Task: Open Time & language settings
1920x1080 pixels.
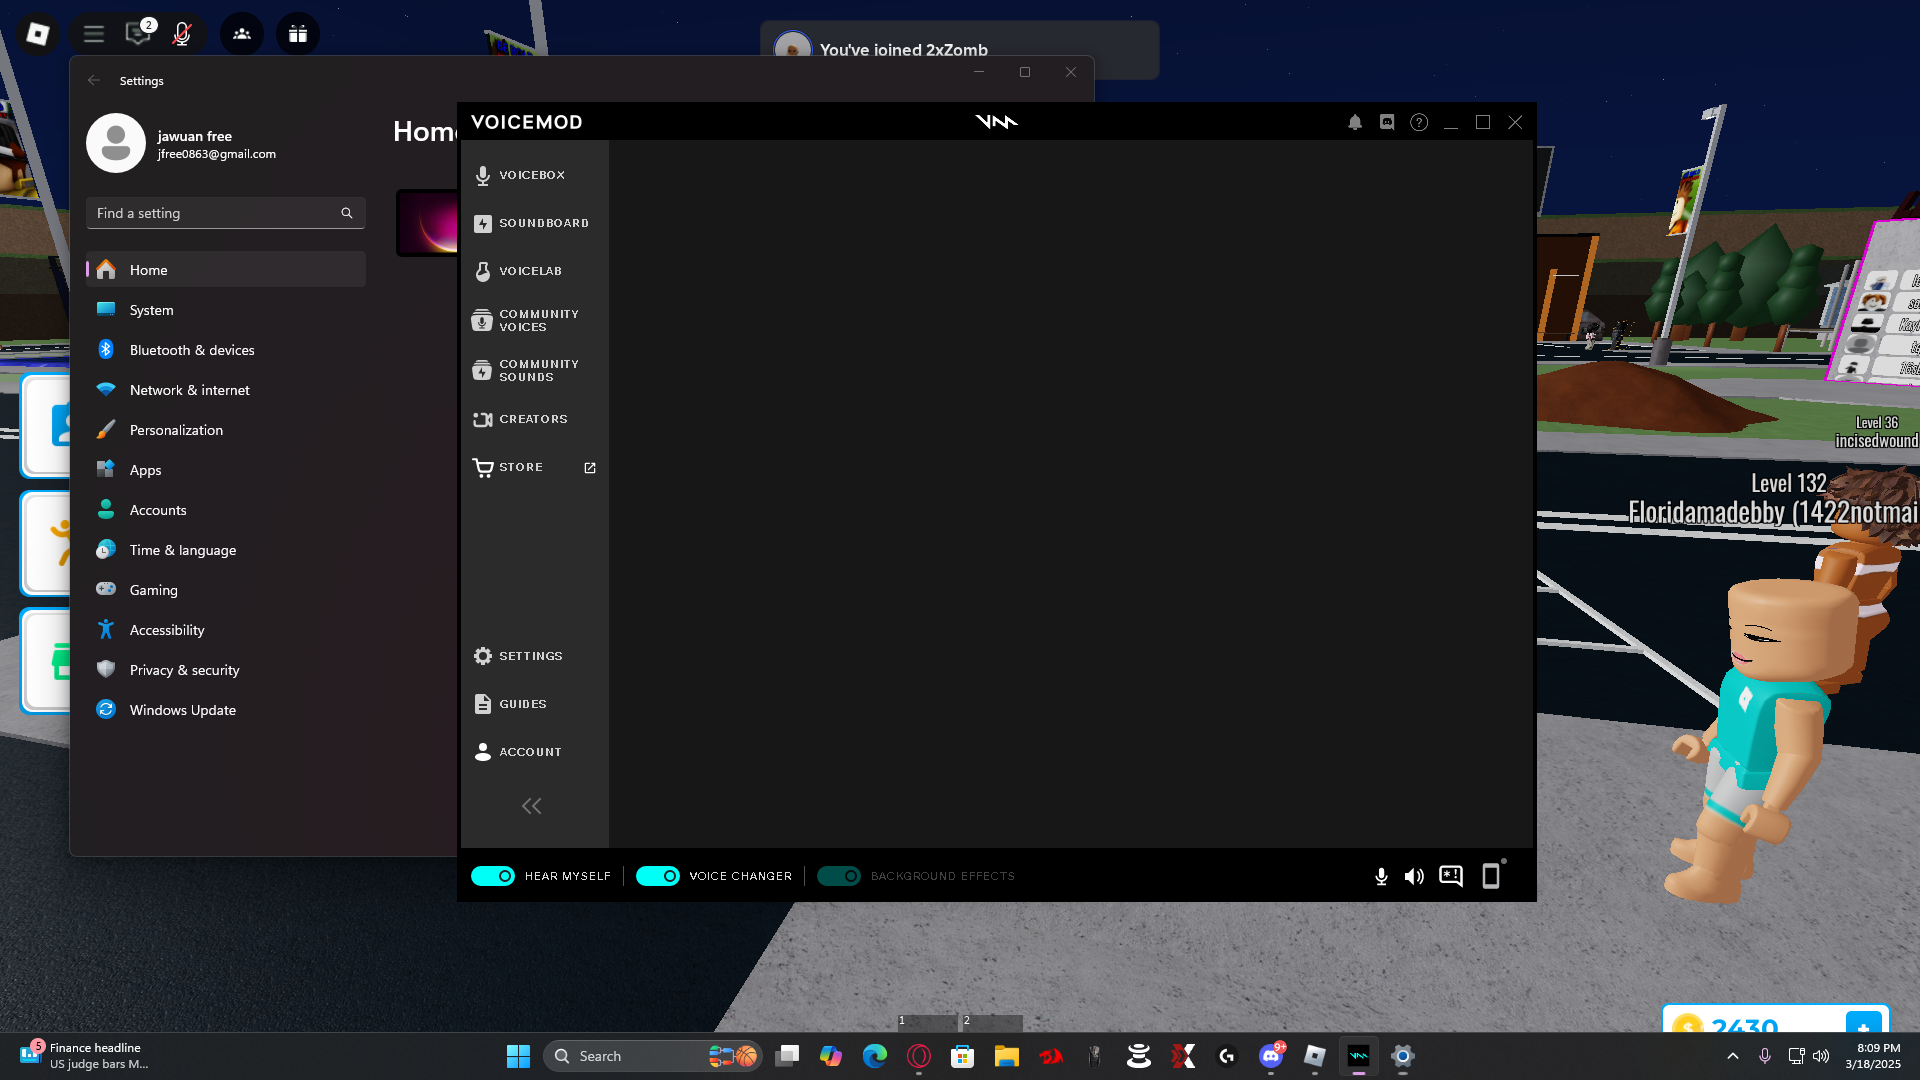Action: (x=226, y=550)
